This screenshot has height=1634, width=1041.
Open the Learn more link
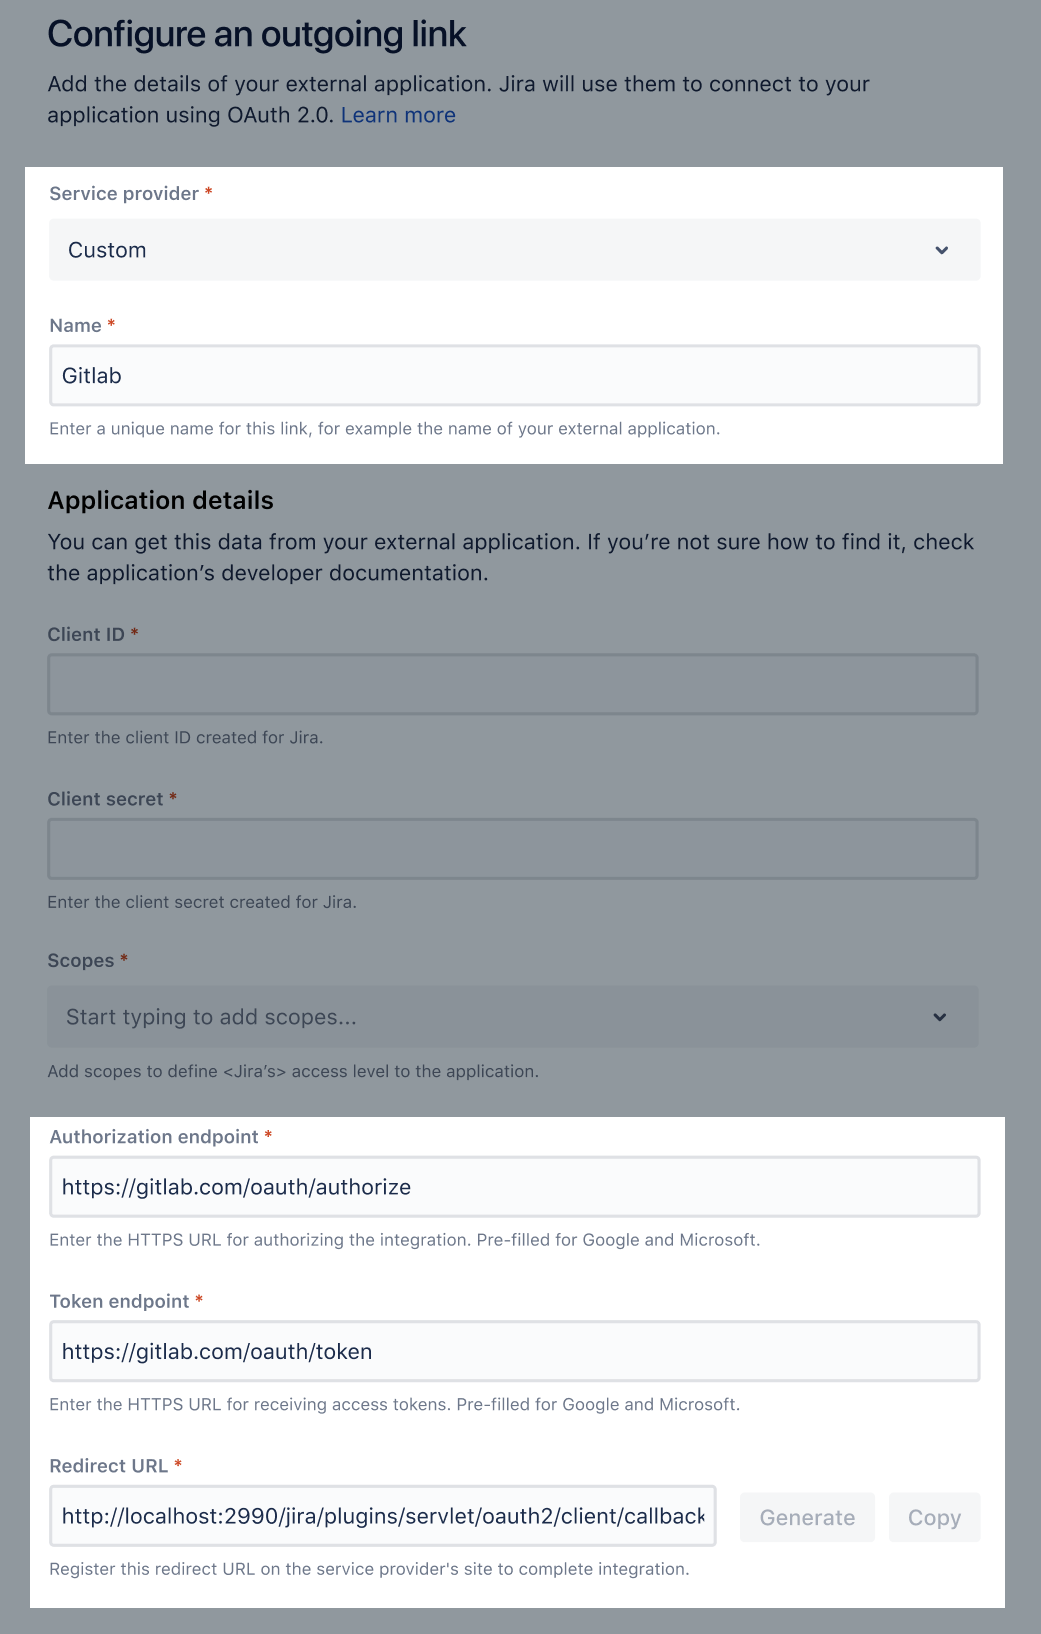tap(398, 115)
